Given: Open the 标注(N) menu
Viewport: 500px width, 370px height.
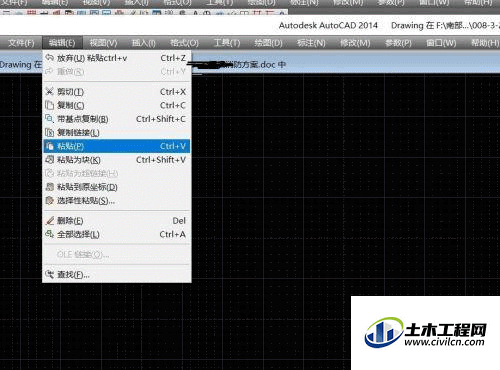Looking at the screenshot, I should pyautogui.click(x=311, y=43).
